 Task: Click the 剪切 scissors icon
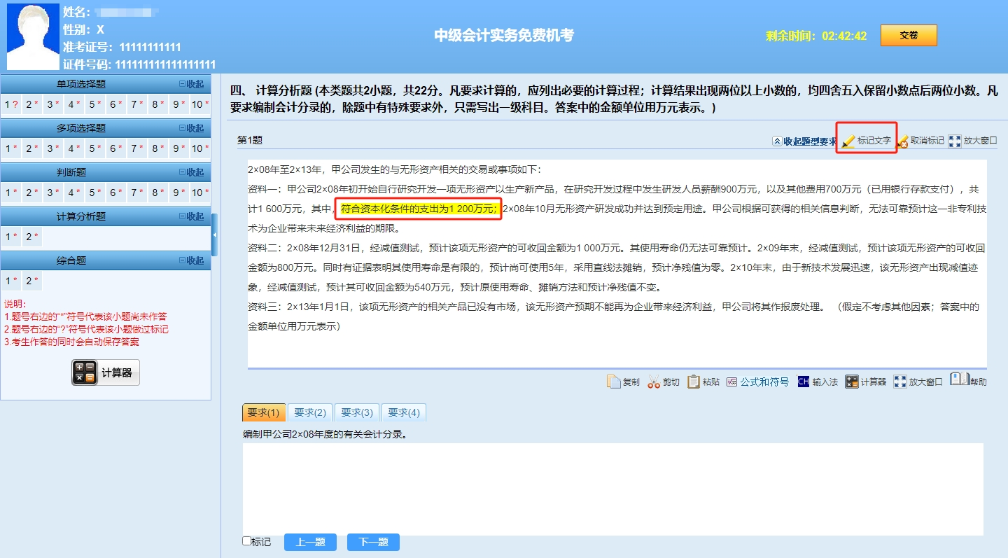pos(663,382)
